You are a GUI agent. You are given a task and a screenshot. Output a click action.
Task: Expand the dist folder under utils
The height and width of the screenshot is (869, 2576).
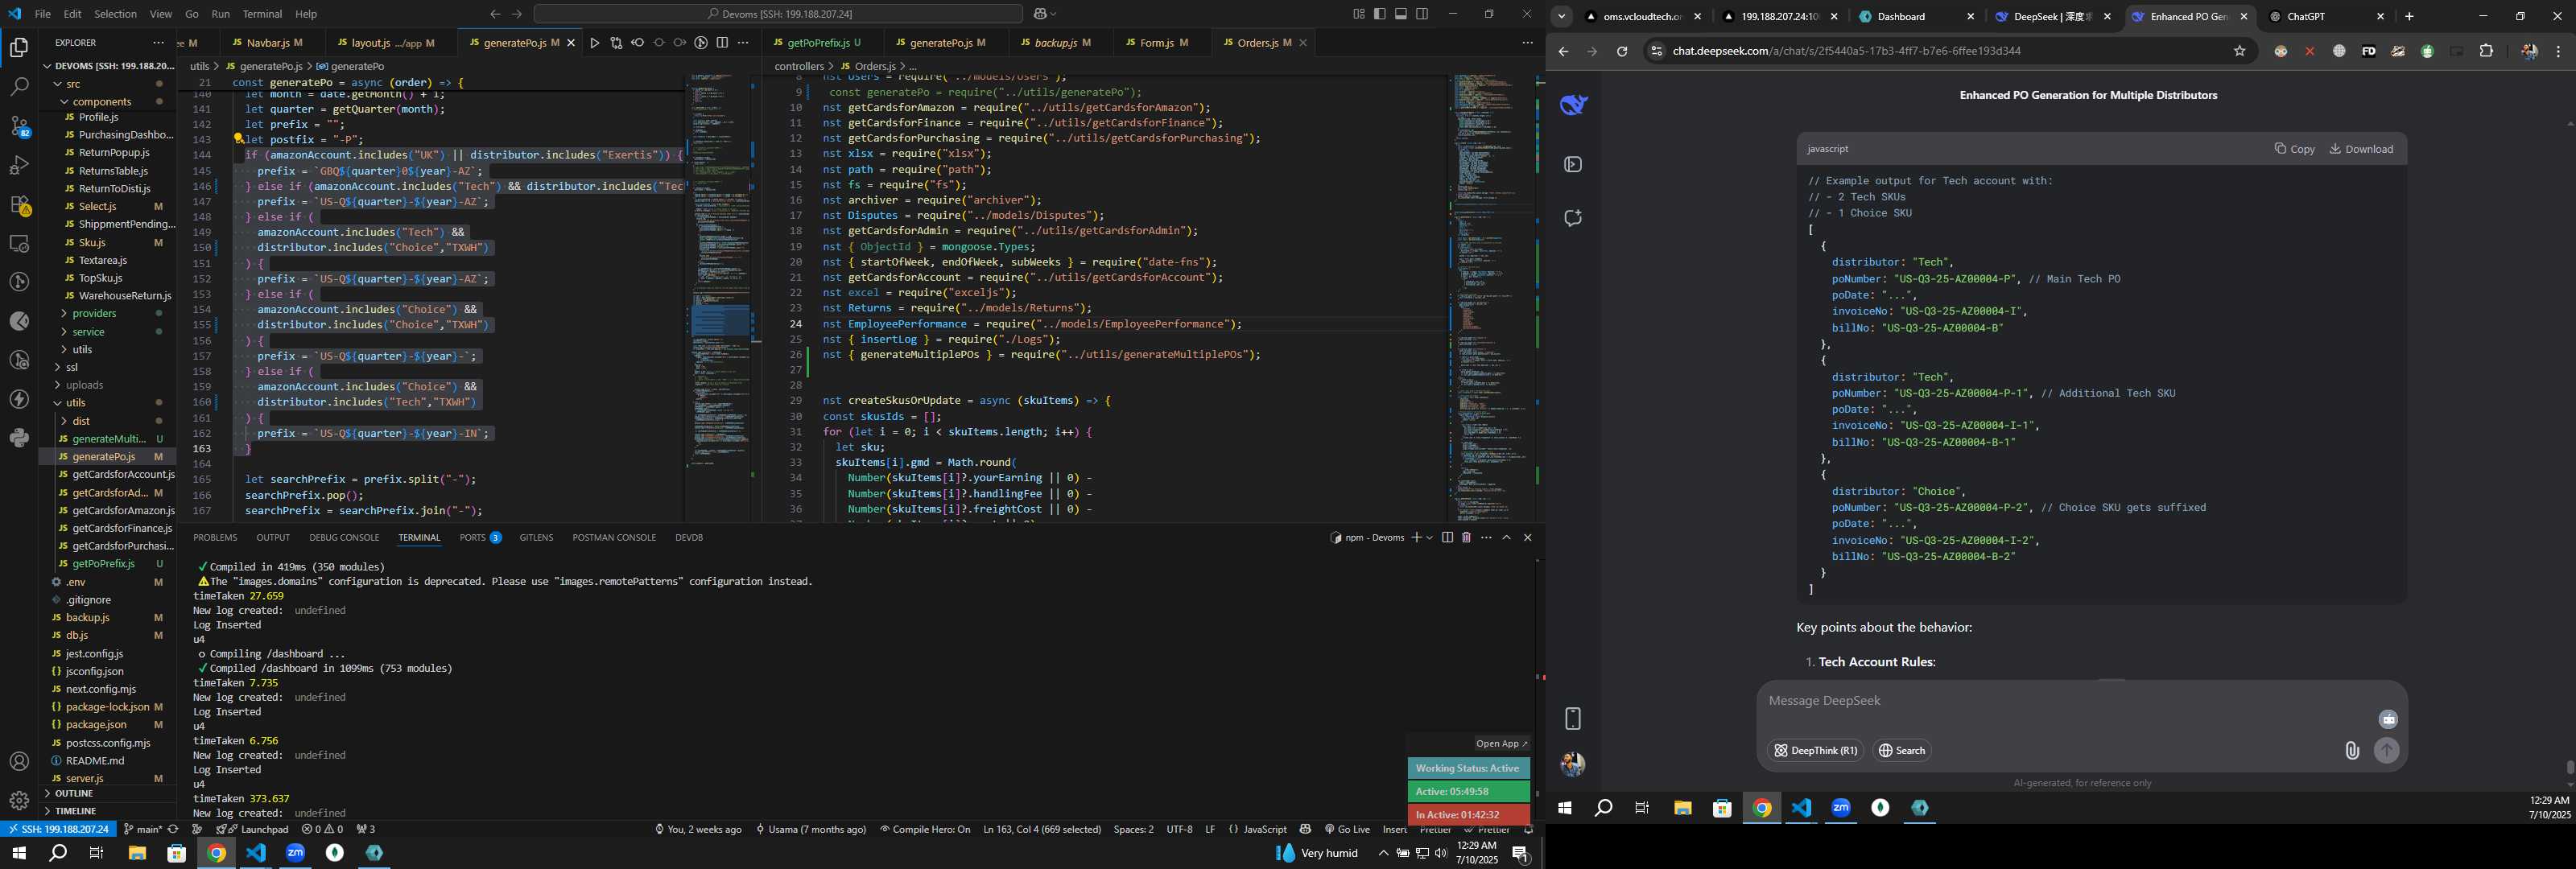81,421
